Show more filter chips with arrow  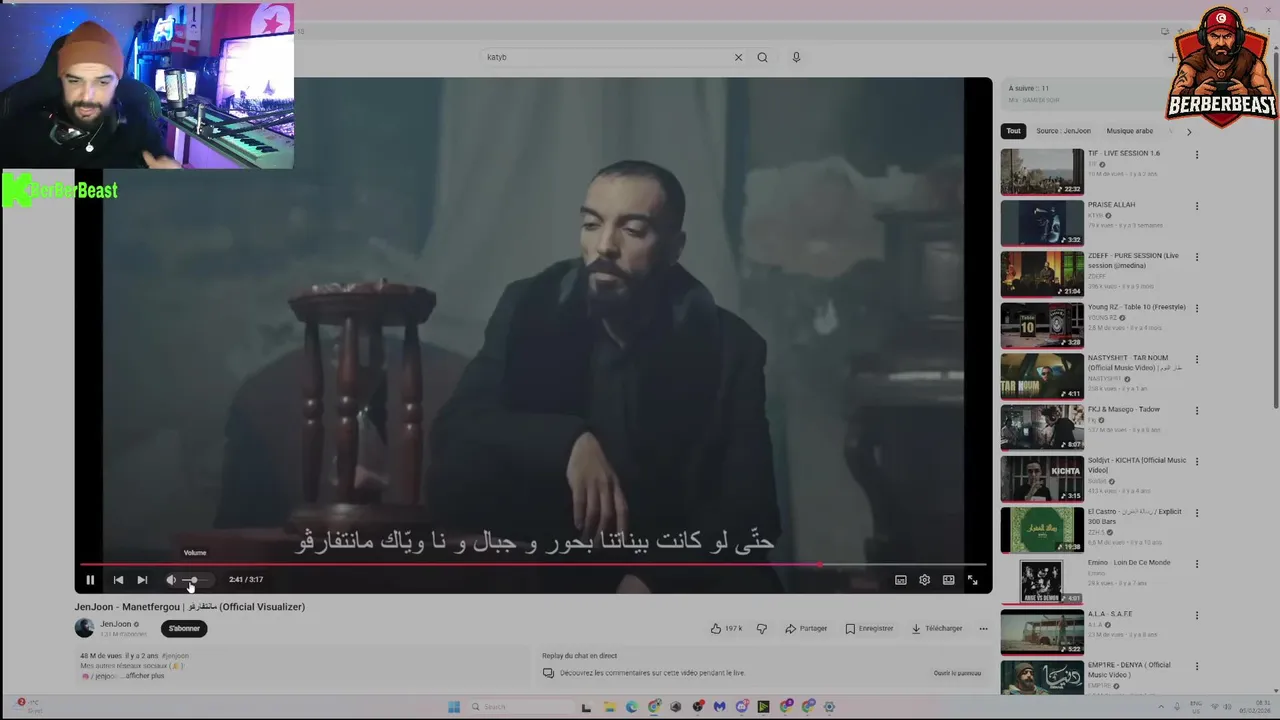(x=1188, y=131)
